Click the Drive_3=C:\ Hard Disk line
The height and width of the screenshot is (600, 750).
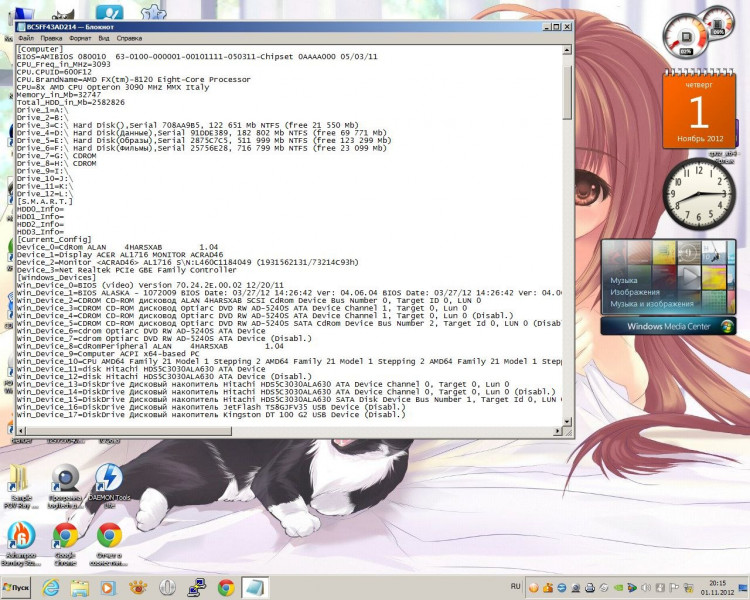click(x=188, y=125)
